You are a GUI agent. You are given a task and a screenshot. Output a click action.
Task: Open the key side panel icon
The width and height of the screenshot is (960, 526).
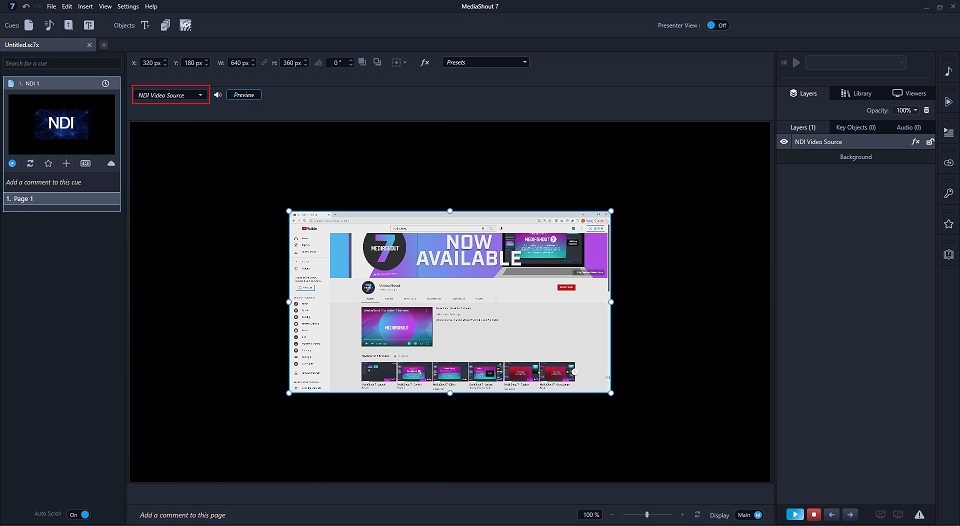948,193
